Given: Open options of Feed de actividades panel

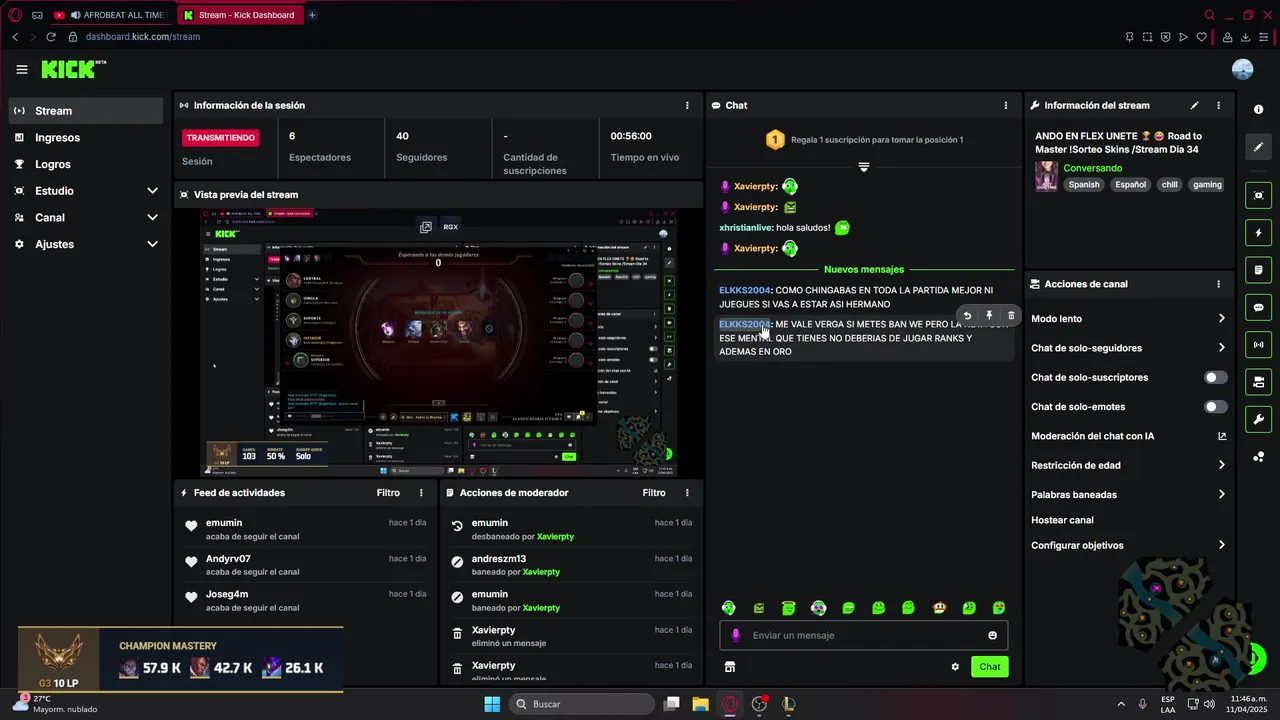Looking at the screenshot, I should 421,493.
